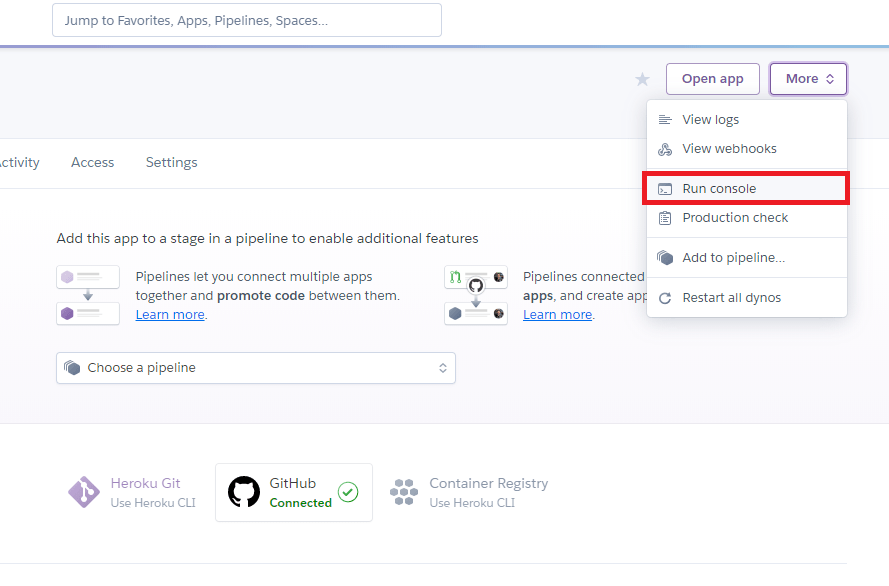The width and height of the screenshot is (889, 586).
Task: Click the favorite star icon
Action: (x=642, y=80)
